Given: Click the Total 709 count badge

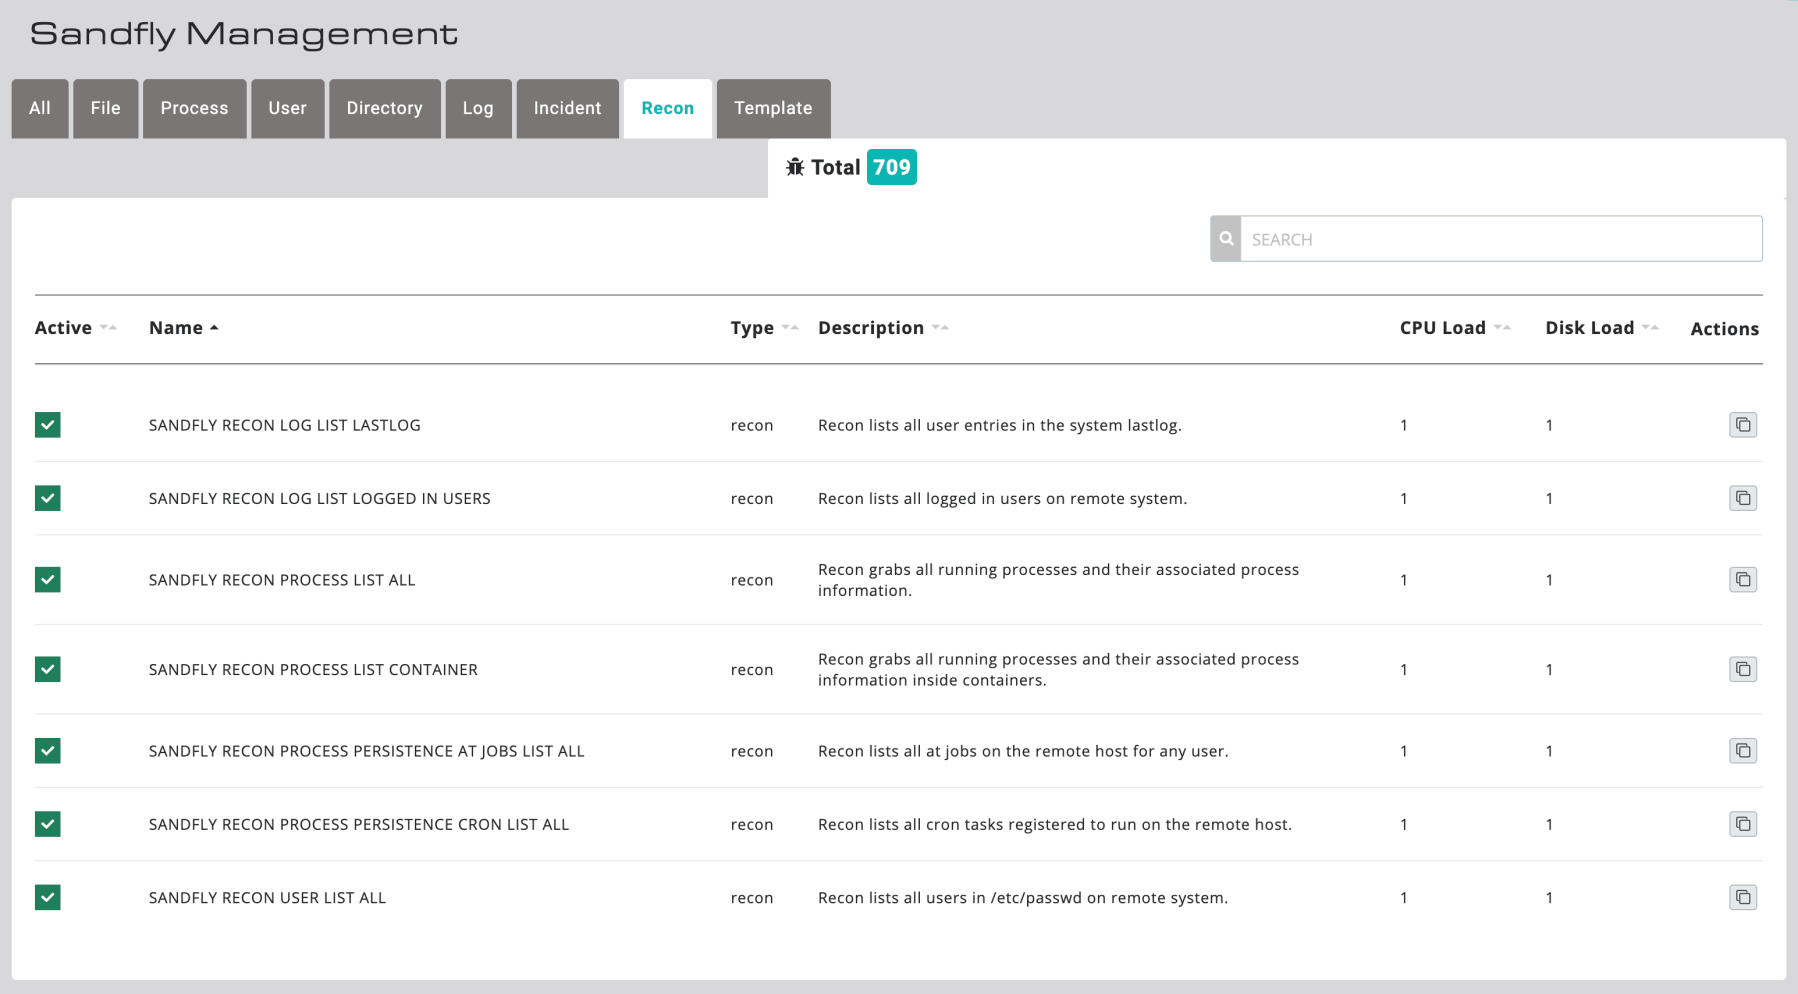Looking at the screenshot, I should [x=892, y=167].
